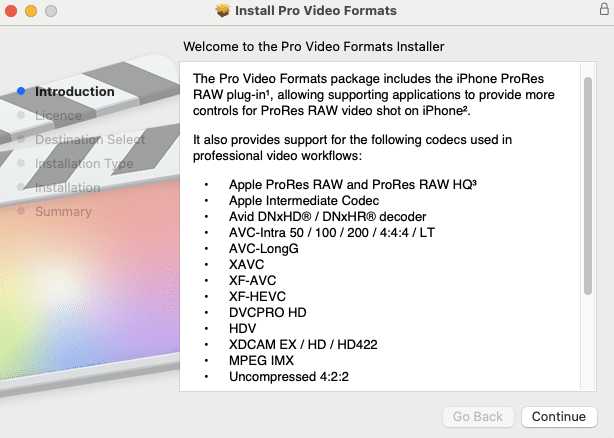The height and width of the screenshot is (438, 614).
Task: Minimize the installer with the yellow button
Action: (32, 11)
